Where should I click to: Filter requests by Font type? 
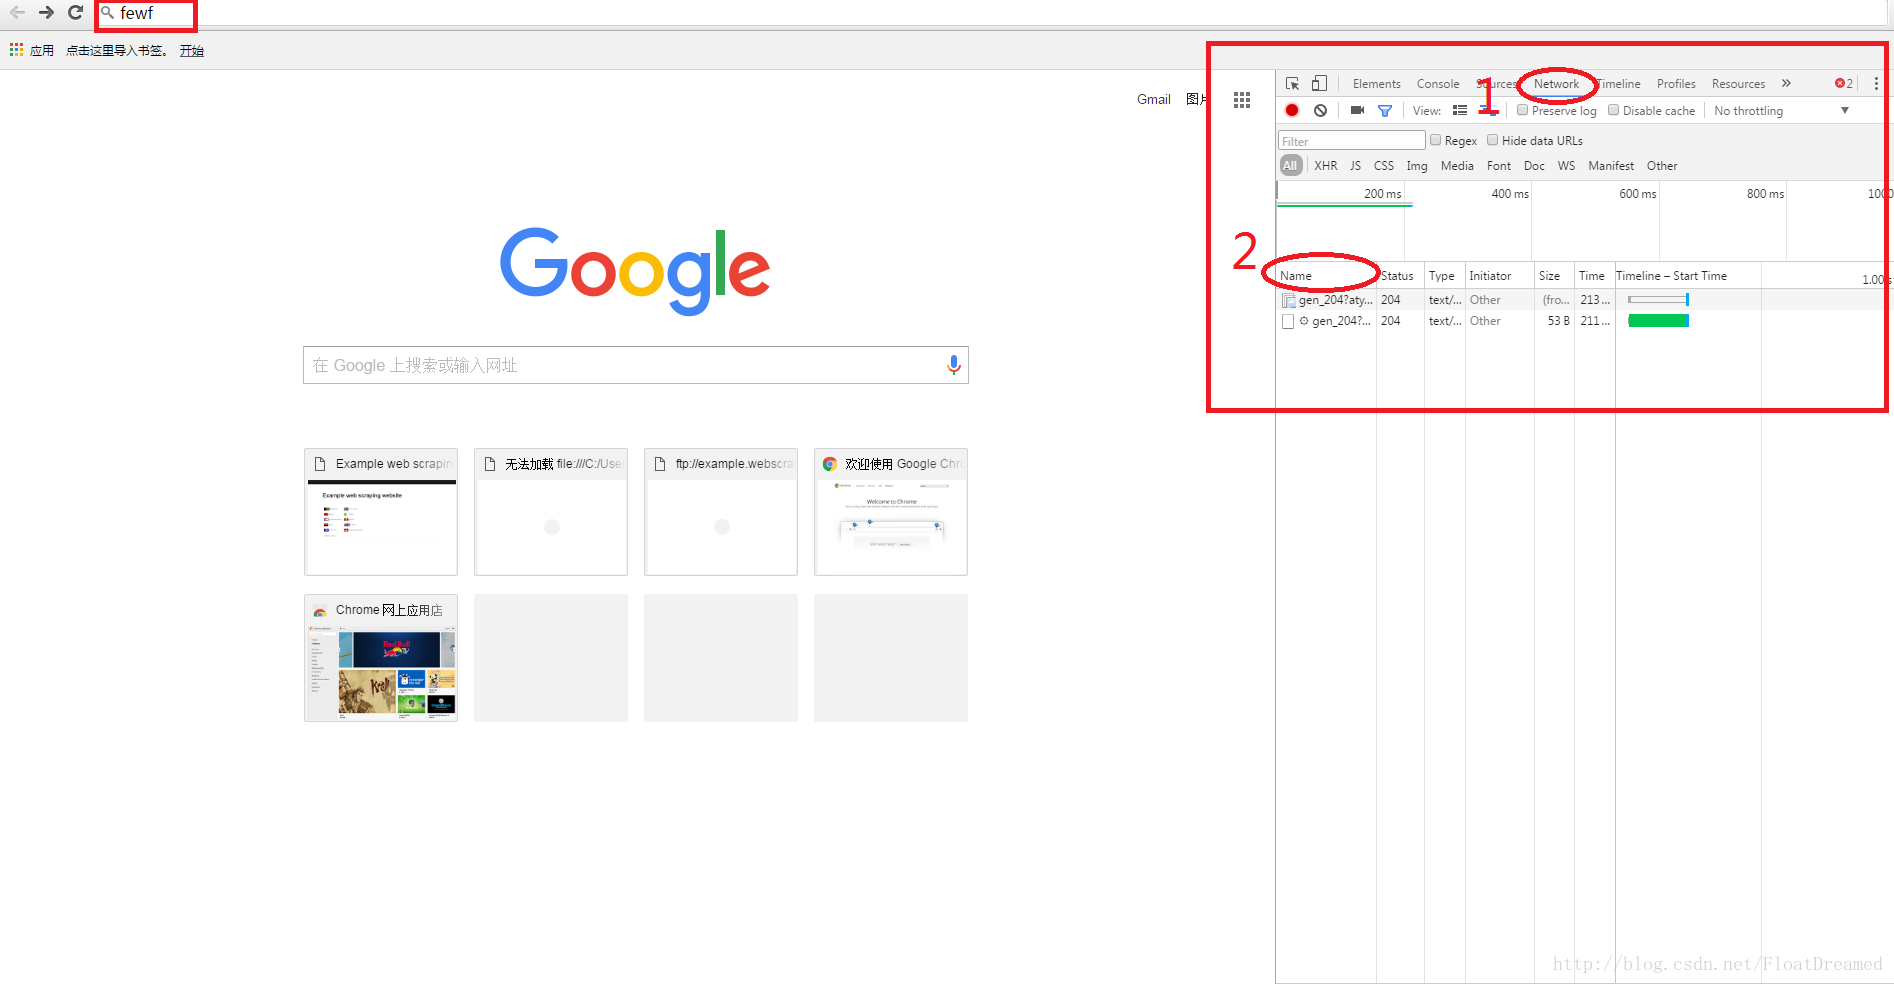[x=1499, y=166]
